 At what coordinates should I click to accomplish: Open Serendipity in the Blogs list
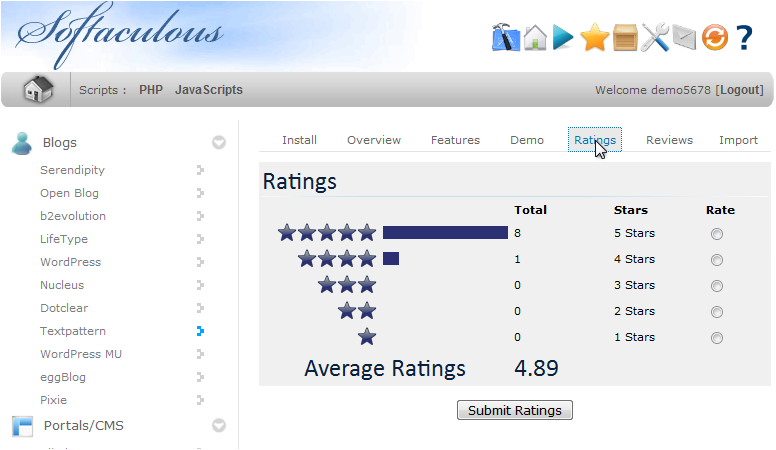[72, 170]
